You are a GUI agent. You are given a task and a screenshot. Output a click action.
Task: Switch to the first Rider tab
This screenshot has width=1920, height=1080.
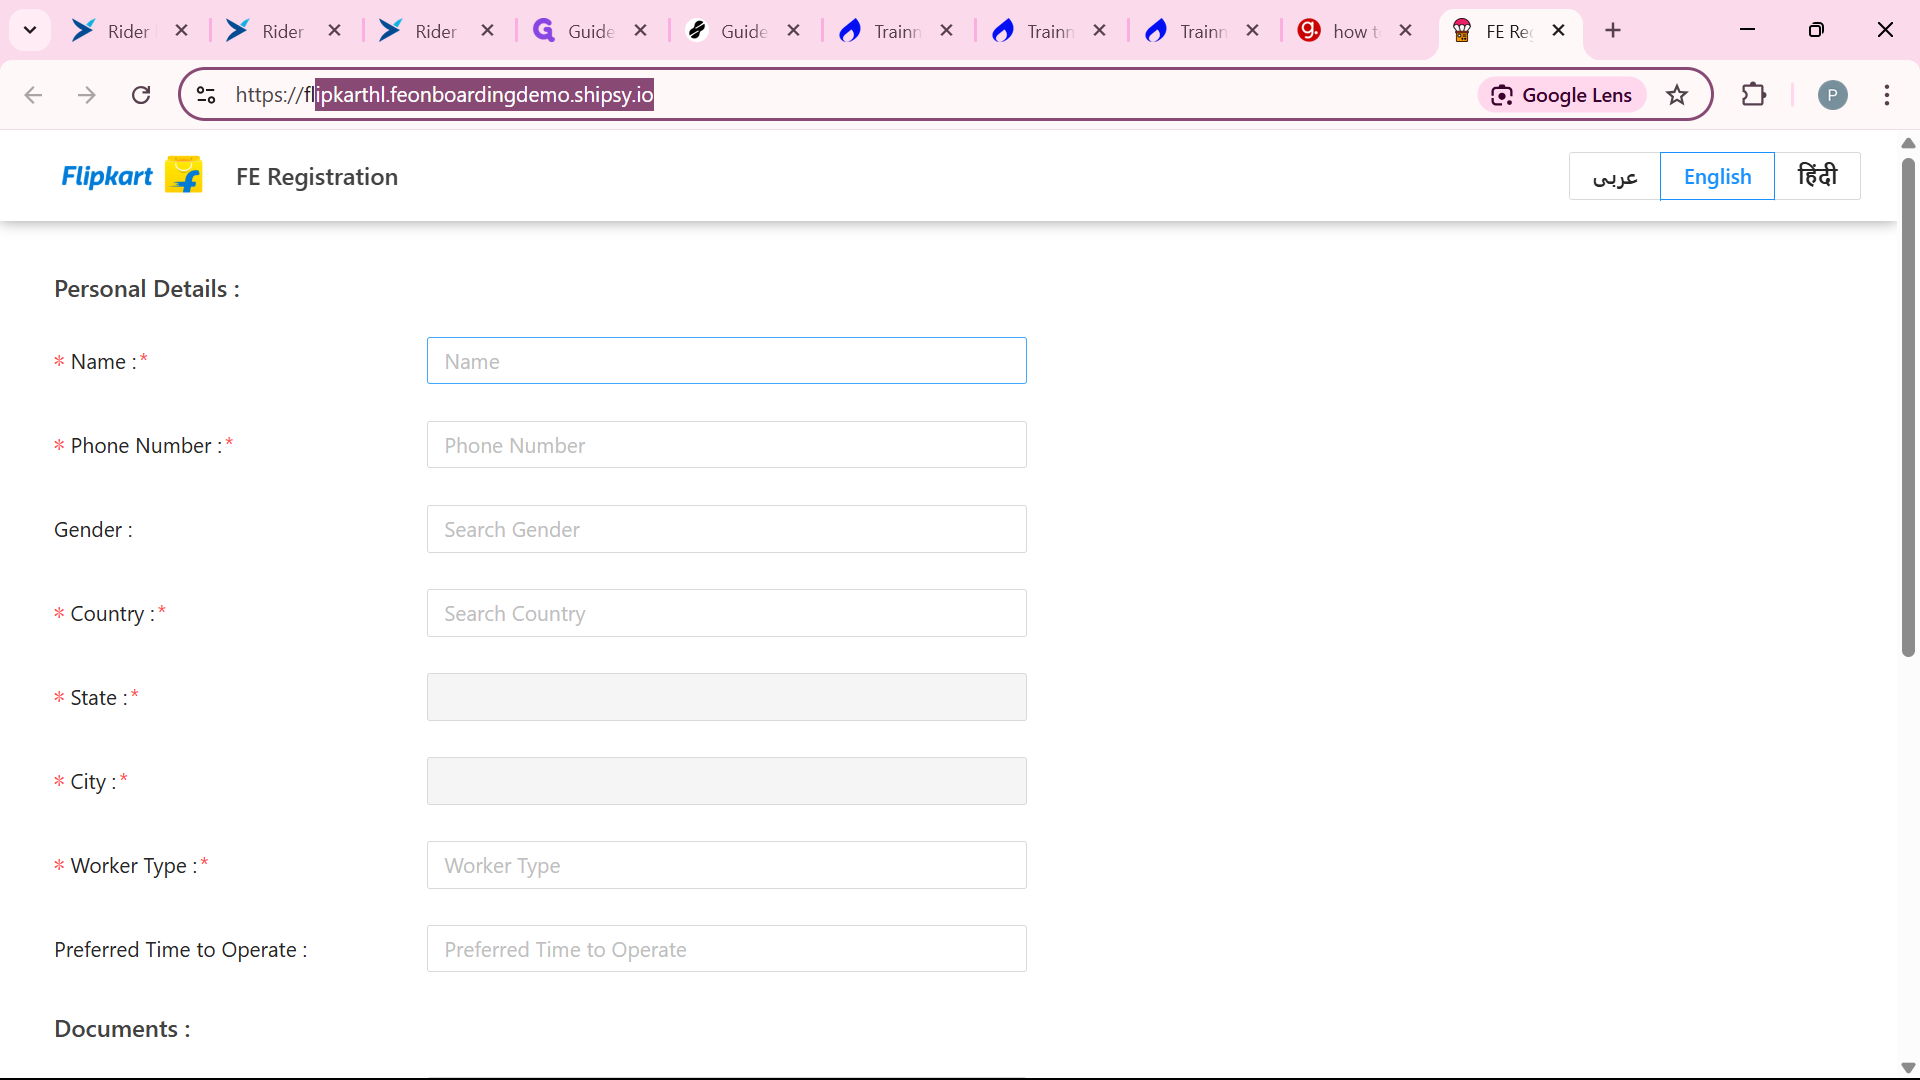point(112,31)
